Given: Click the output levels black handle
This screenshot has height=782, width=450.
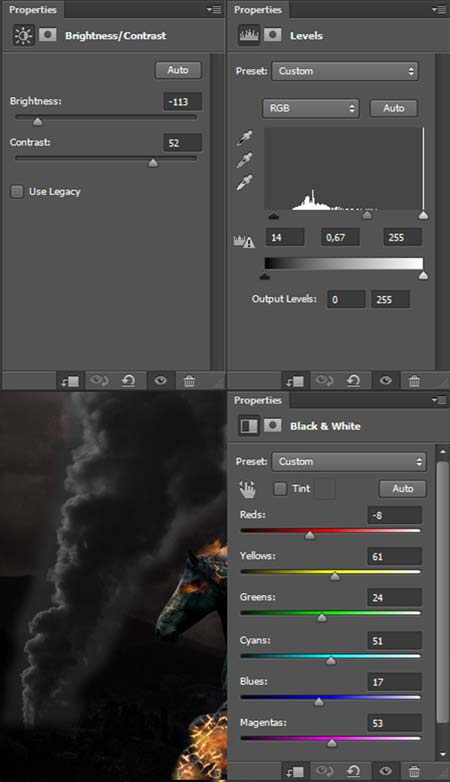Looking at the screenshot, I should pos(265,276).
